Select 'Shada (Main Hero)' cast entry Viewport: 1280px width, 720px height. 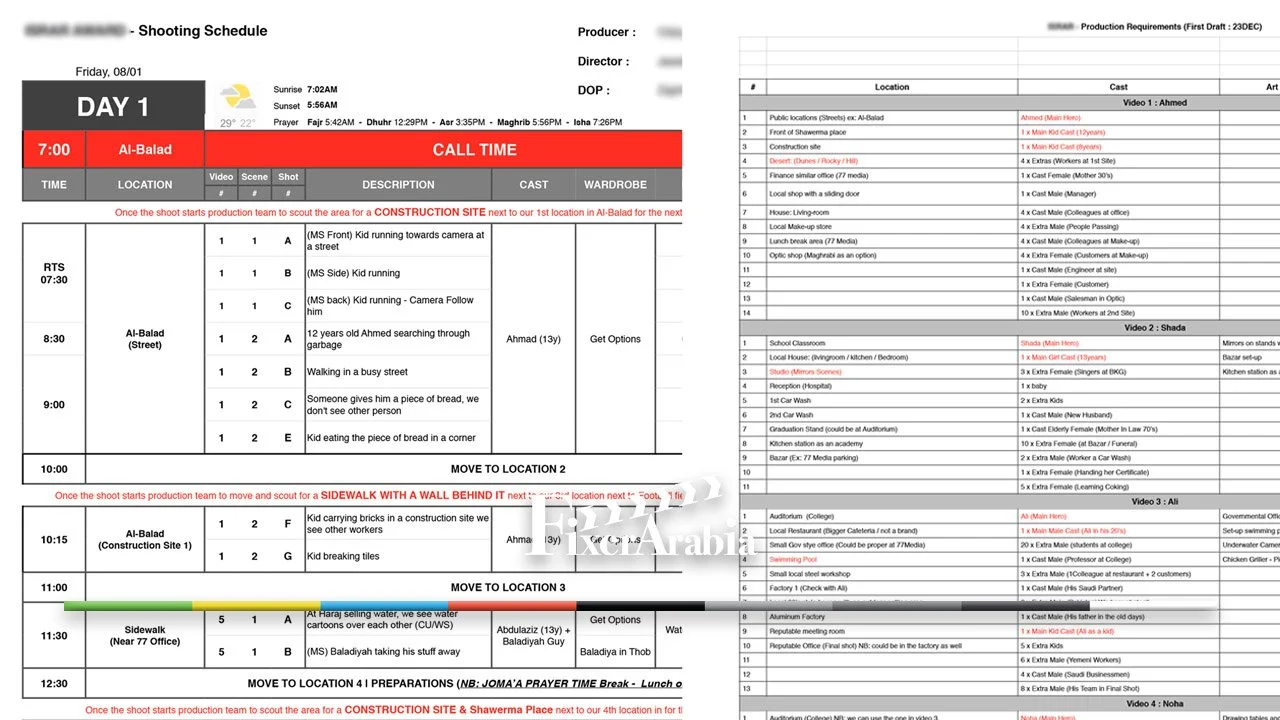pyautogui.click(x=1050, y=343)
